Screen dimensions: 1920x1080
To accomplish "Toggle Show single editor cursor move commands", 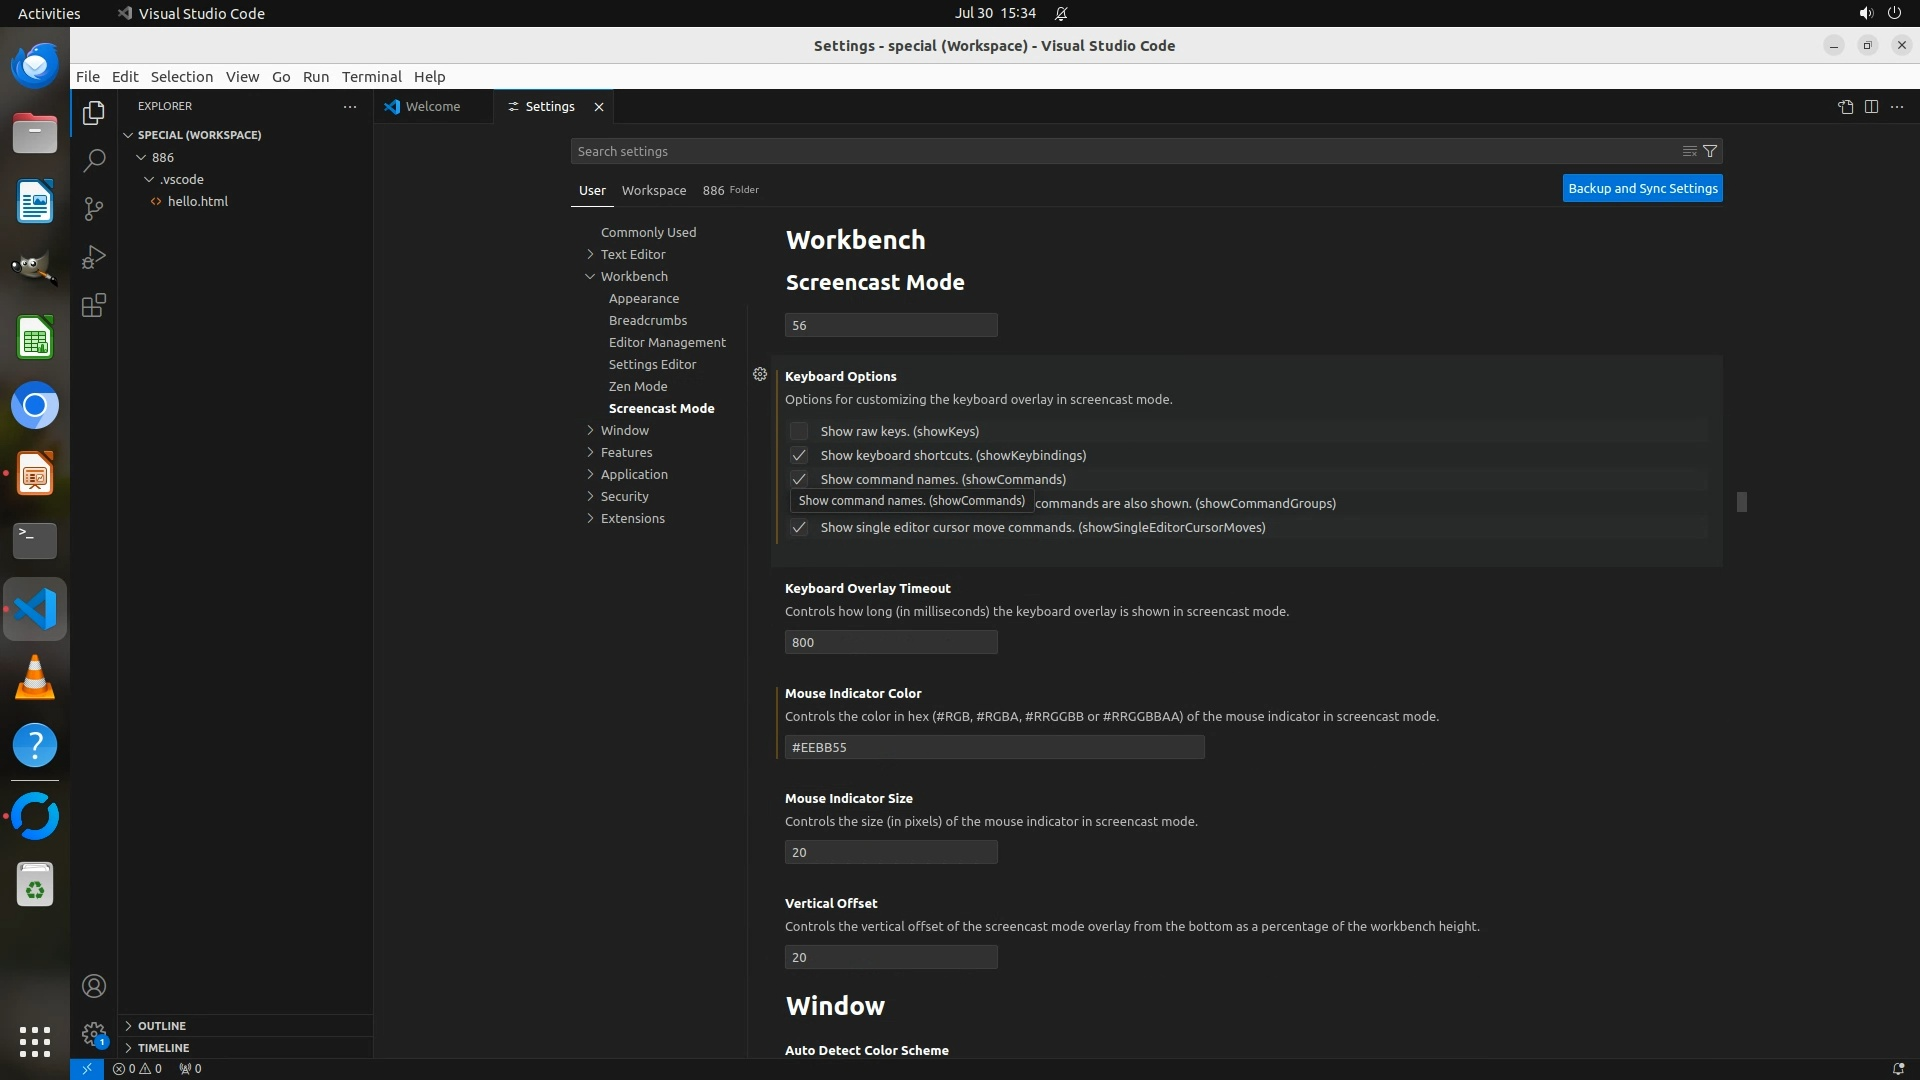I will pos(798,527).
